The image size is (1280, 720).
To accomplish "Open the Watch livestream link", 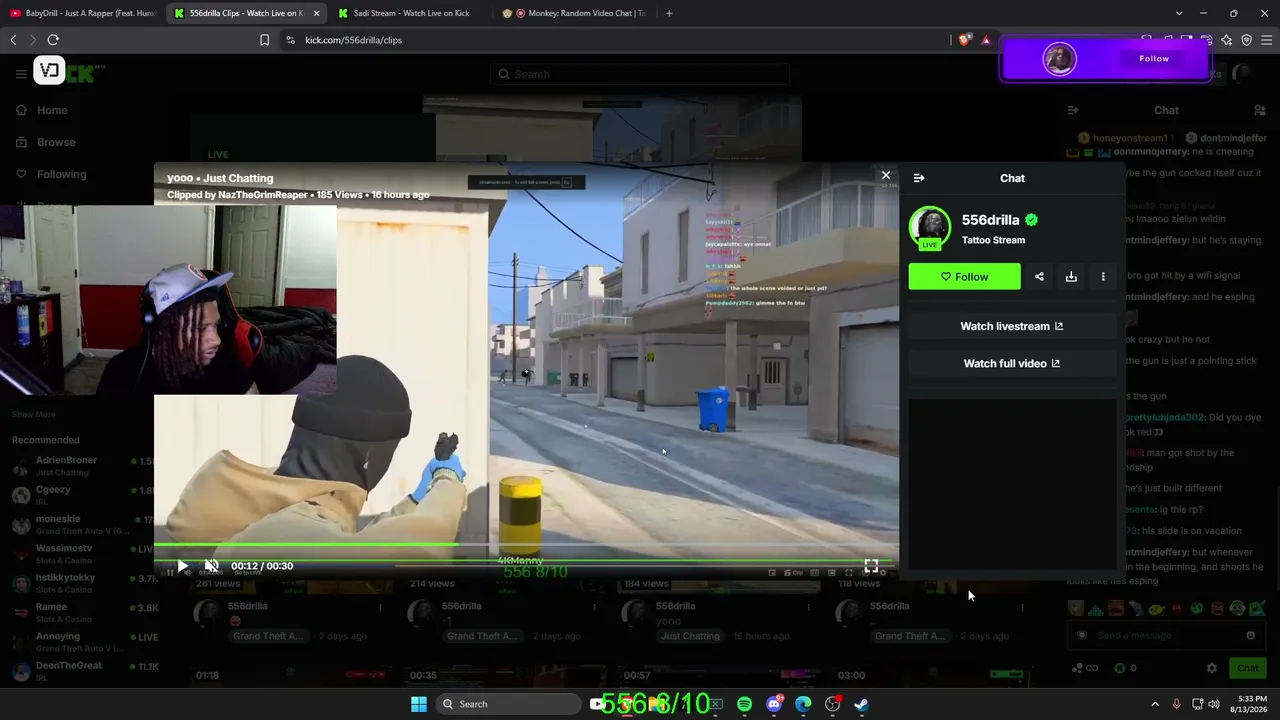I will 1012,326.
